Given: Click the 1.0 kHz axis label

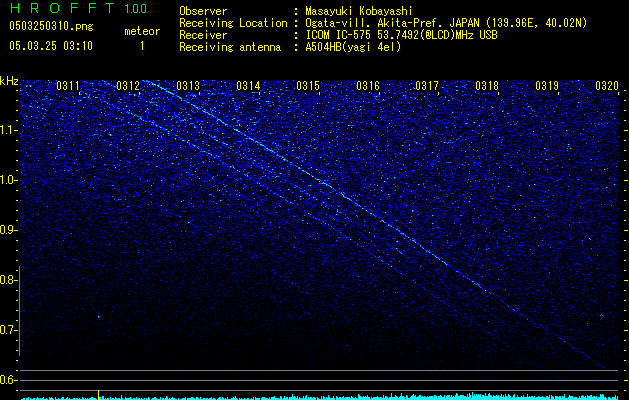Looking at the screenshot, I should click(x=8, y=180).
